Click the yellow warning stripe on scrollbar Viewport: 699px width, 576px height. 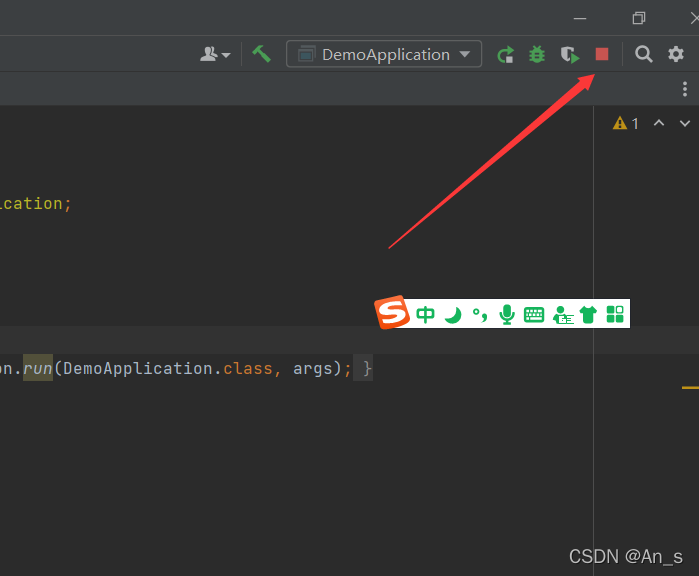(x=690, y=388)
